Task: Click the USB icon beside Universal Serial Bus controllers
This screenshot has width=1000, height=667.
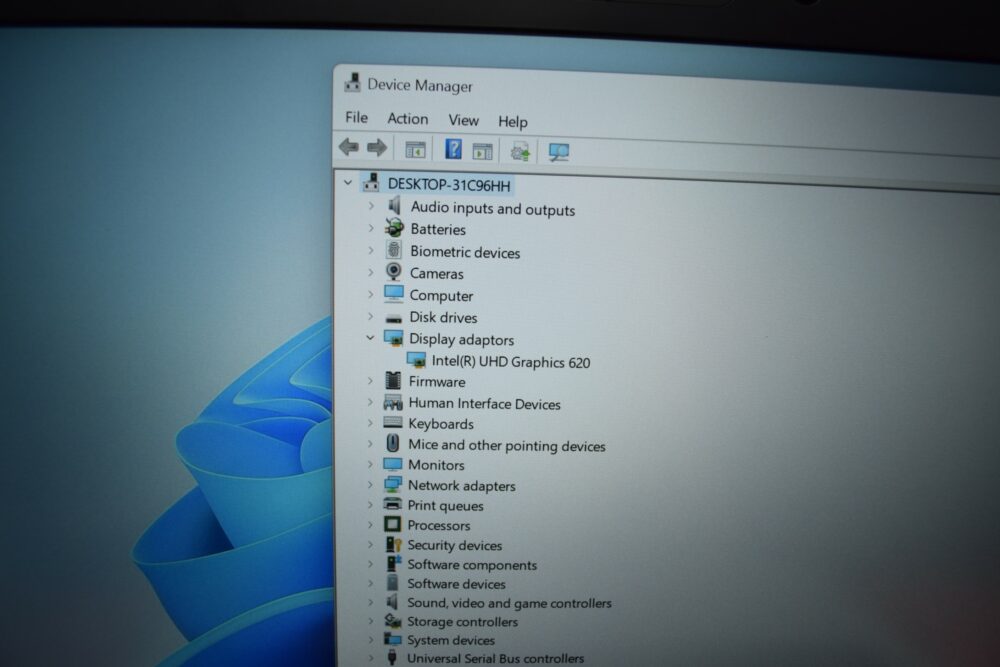Action: tap(392, 656)
